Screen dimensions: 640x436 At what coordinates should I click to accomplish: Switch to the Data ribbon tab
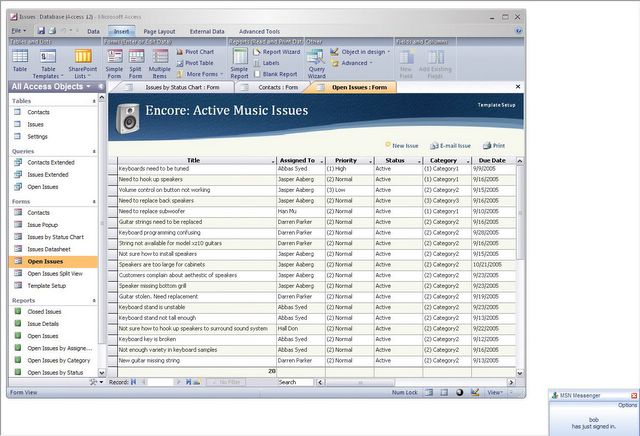pos(93,31)
